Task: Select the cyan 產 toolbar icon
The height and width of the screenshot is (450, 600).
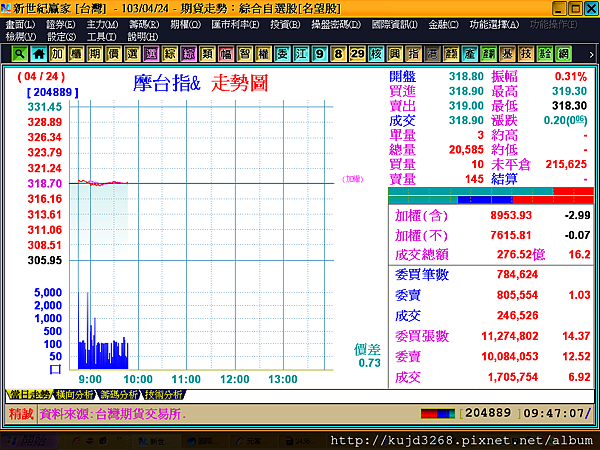Action: click(x=470, y=54)
